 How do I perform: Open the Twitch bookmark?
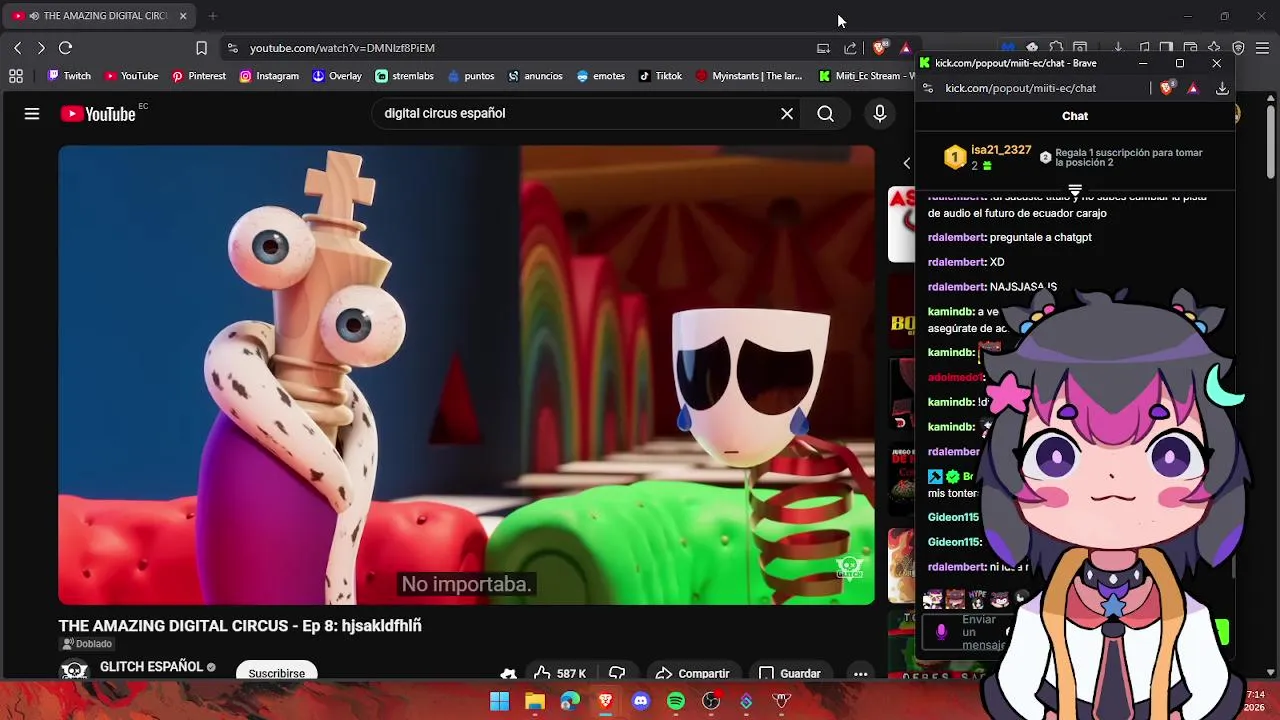69,76
